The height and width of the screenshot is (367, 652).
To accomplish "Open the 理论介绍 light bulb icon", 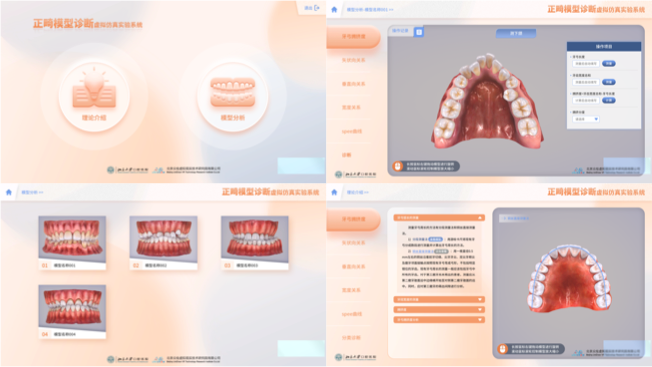I will coord(94,96).
